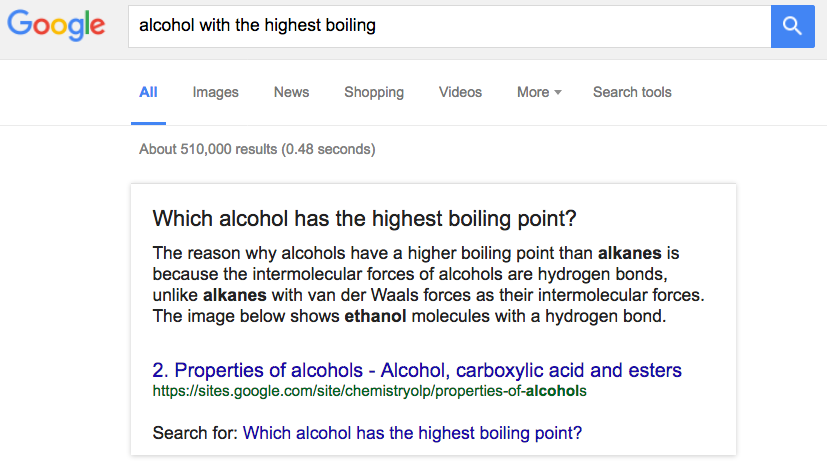The image size is (827, 468).
Task: Open Search tools options
Action: tap(632, 92)
